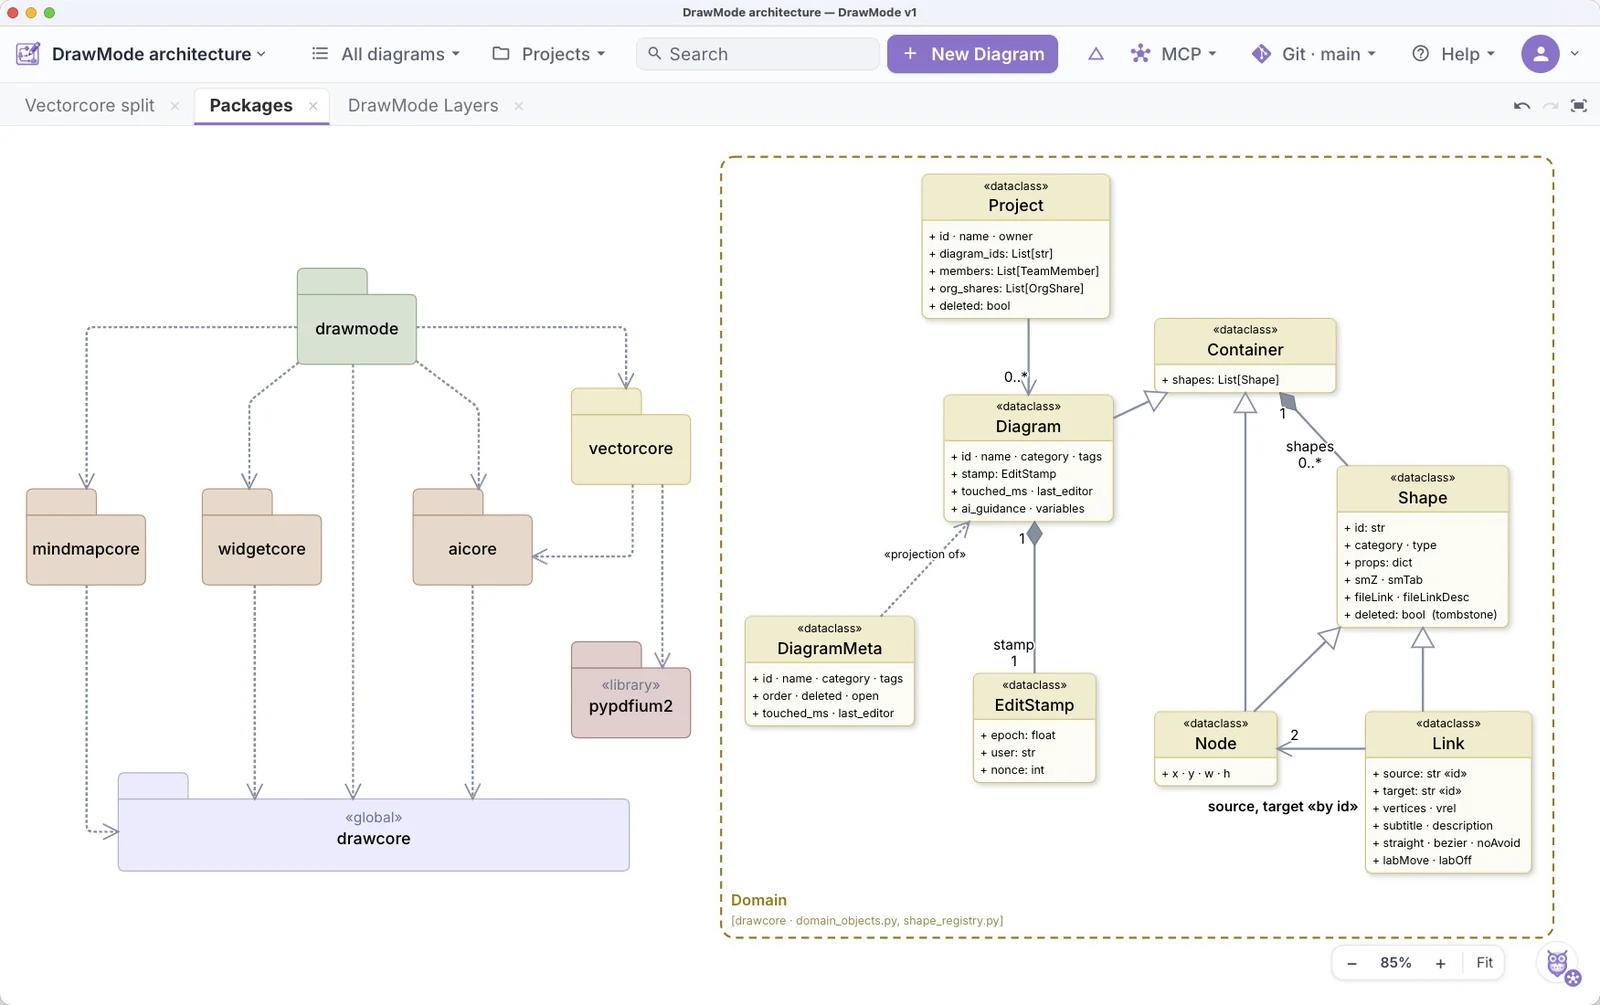
Task: Select the mindmapcore package node
Action: point(86,549)
